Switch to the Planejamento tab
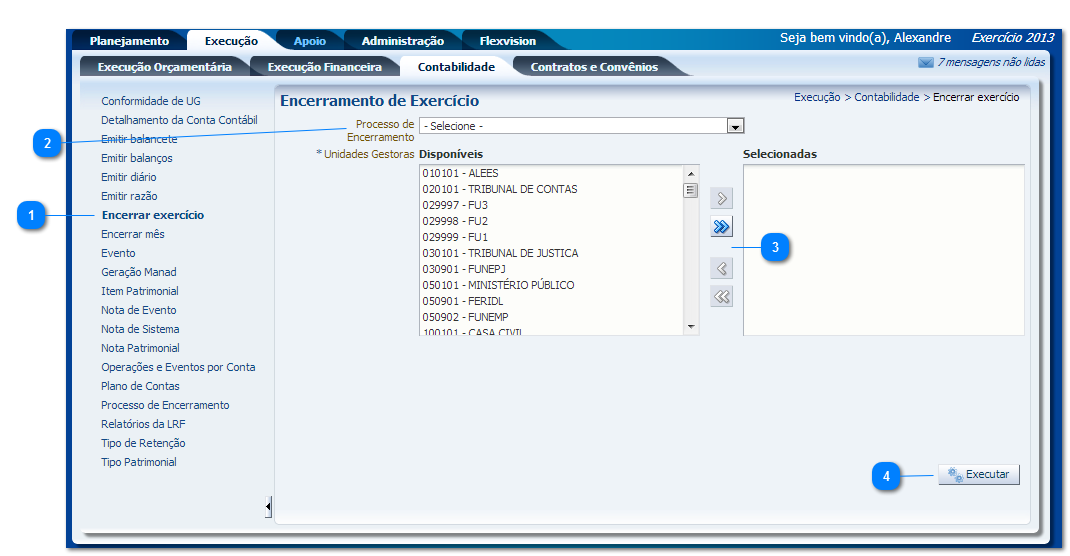1070x556 pixels. pyautogui.click(x=129, y=41)
